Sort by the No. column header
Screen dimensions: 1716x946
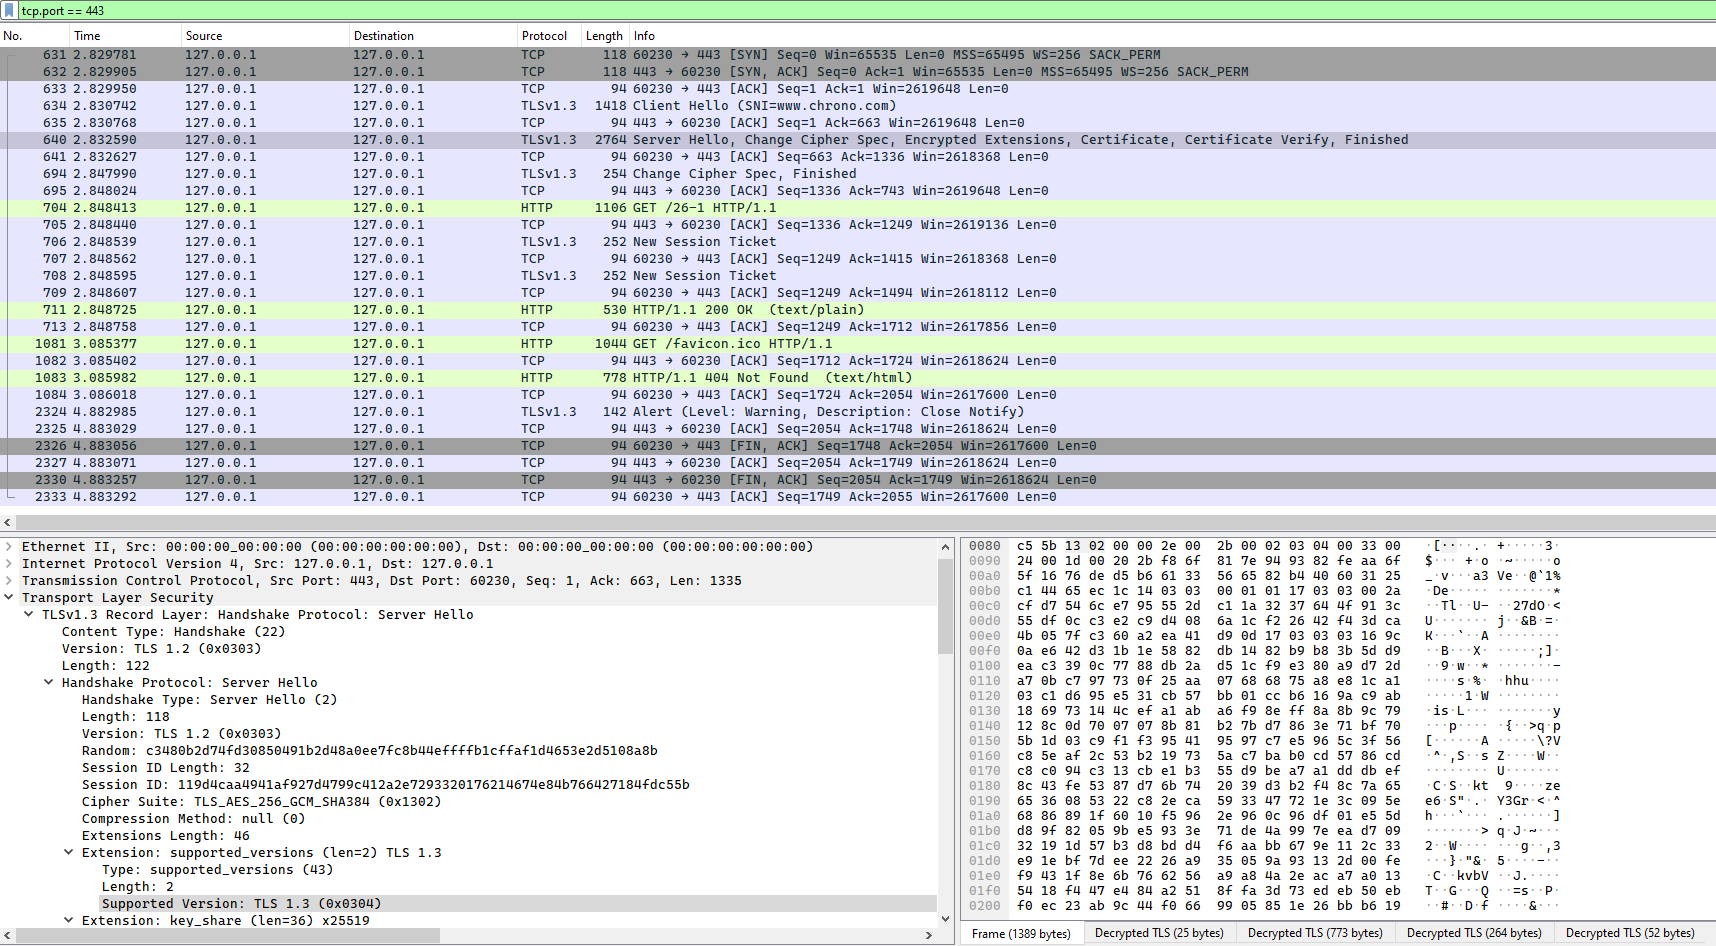35,35
